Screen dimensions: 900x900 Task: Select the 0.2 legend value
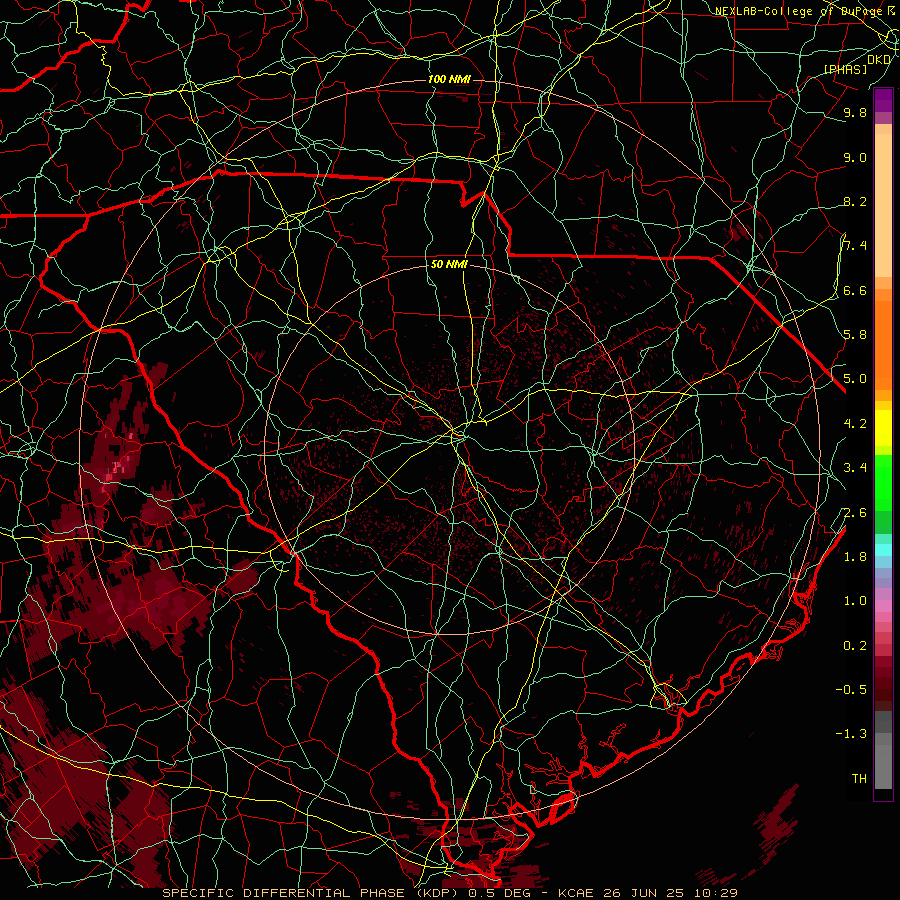click(x=855, y=646)
